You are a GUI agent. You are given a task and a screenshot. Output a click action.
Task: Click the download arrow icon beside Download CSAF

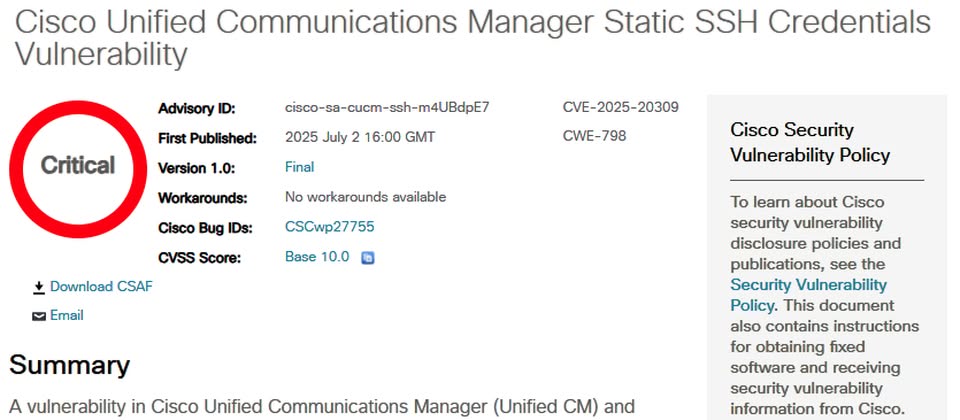click(x=39, y=287)
